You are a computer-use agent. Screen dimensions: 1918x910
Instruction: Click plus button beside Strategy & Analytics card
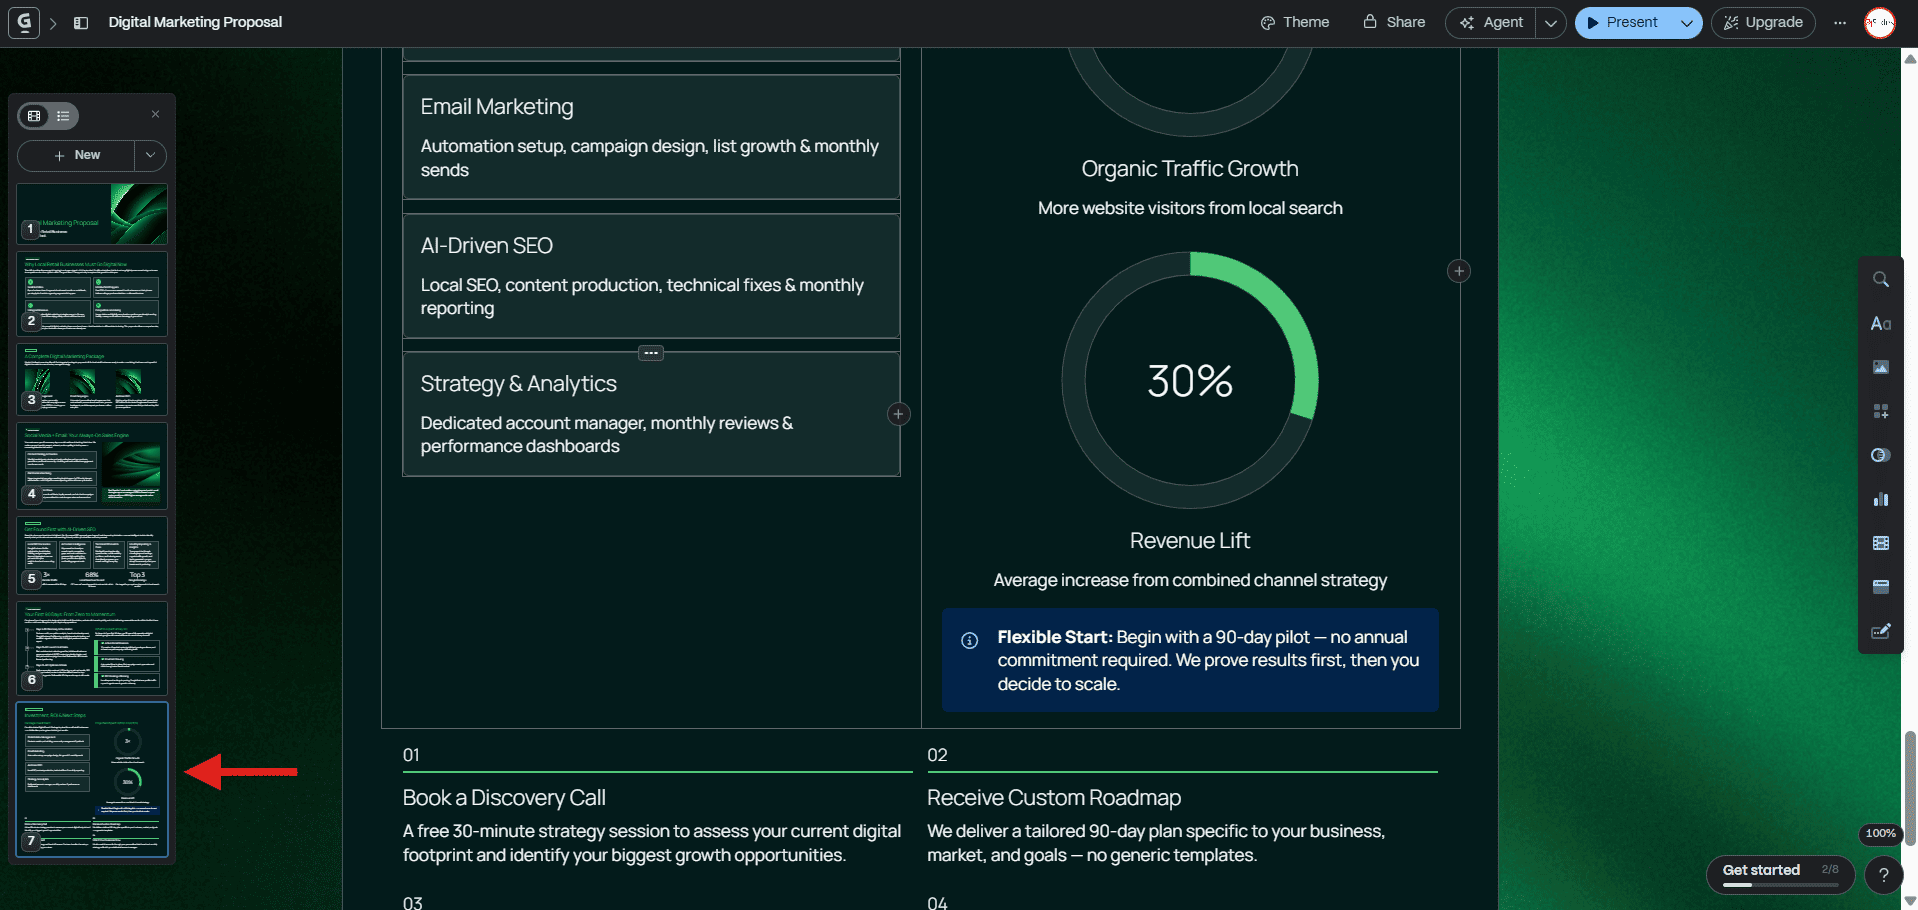tap(898, 414)
